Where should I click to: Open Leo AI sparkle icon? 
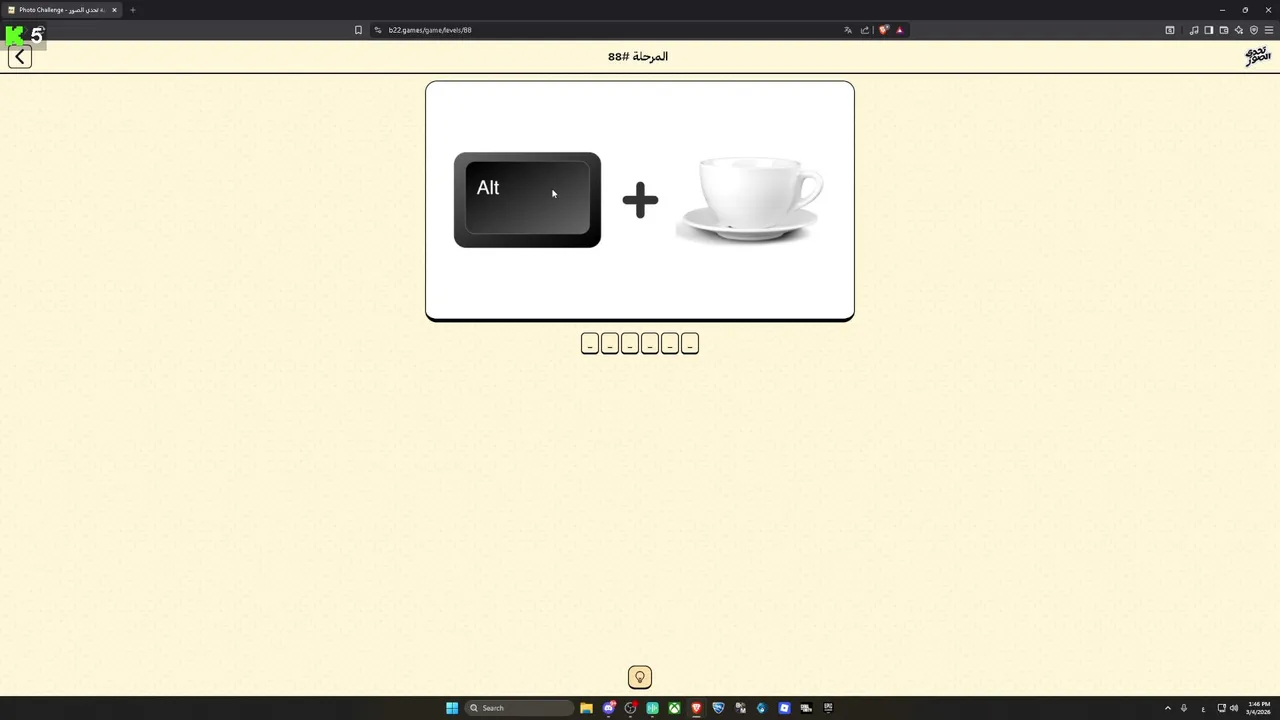pyautogui.click(x=1239, y=30)
